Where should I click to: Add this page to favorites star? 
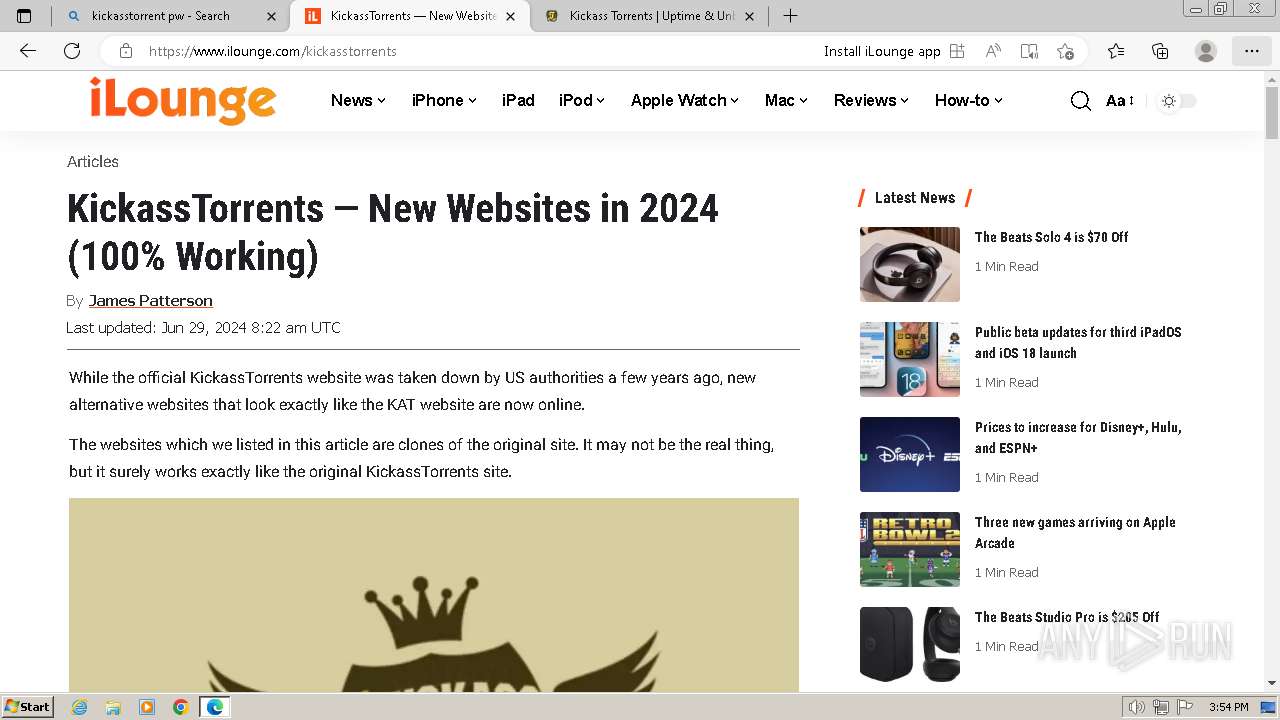point(1065,51)
